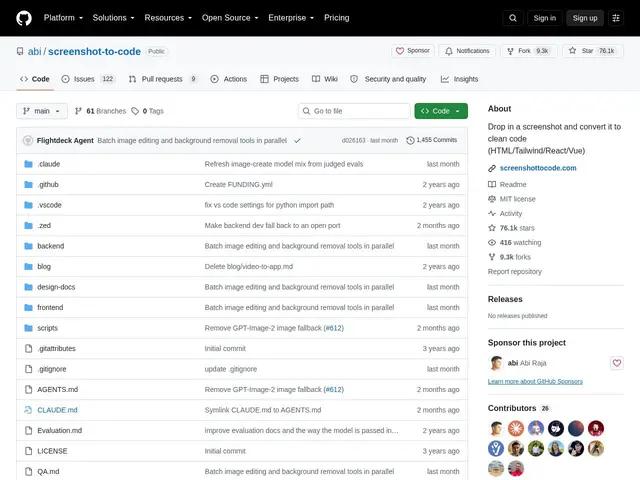This screenshot has height=480, width=640.
Task: Open the appearance settings icon beside Sign up
Action: tap(616, 18)
